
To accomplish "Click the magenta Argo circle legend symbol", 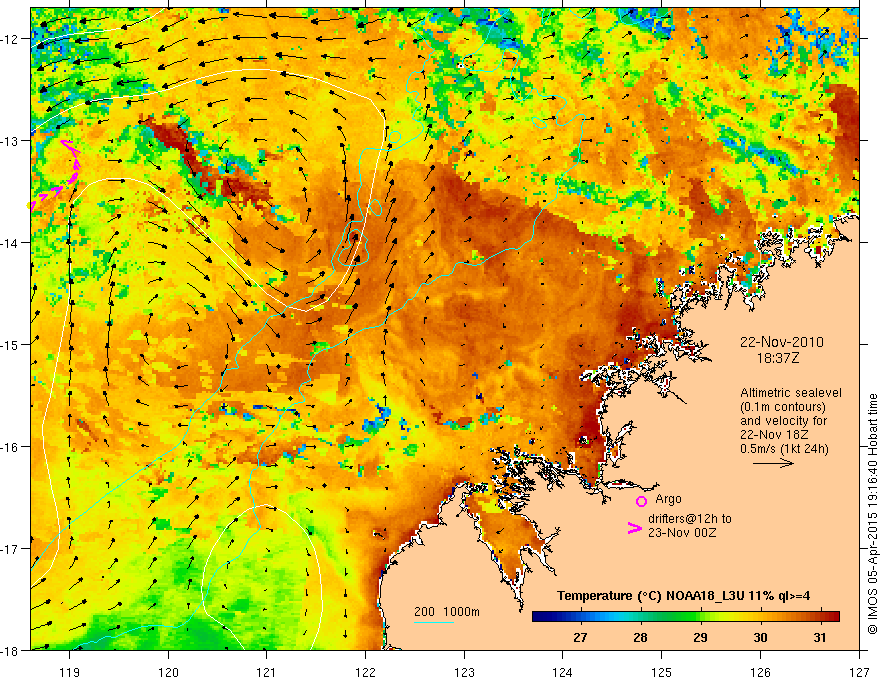I will pyautogui.click(x=641, y=501).
